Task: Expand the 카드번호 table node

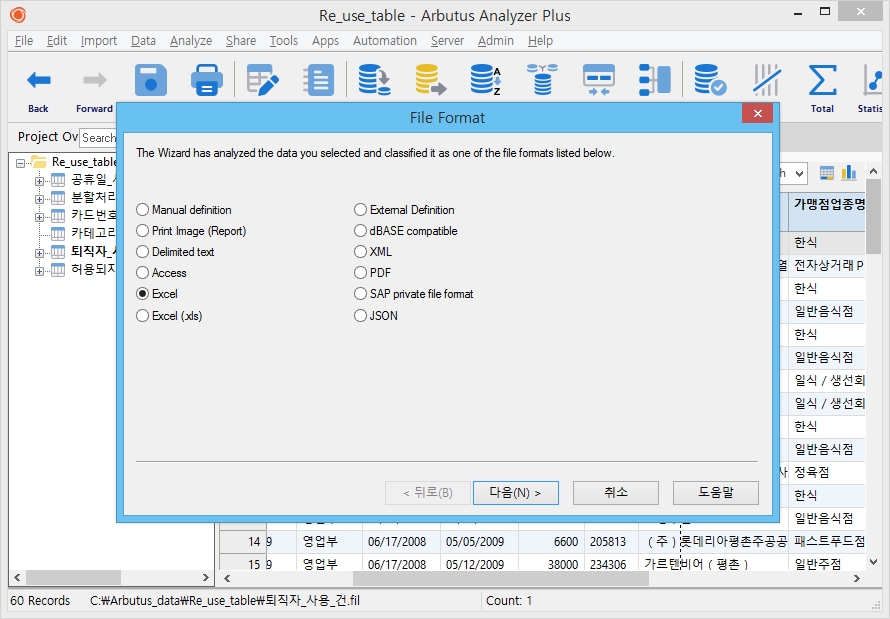Action: pos(39,217)
